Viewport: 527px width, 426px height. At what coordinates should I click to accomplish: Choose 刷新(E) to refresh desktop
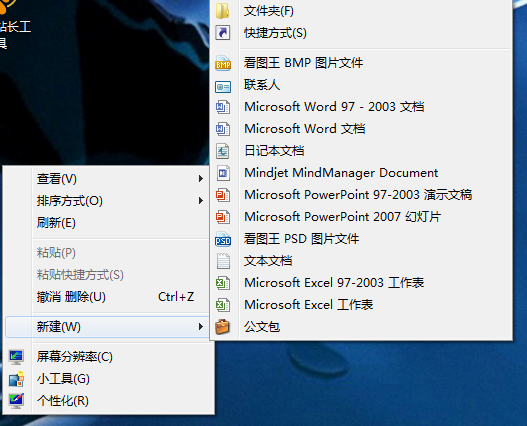108,223
